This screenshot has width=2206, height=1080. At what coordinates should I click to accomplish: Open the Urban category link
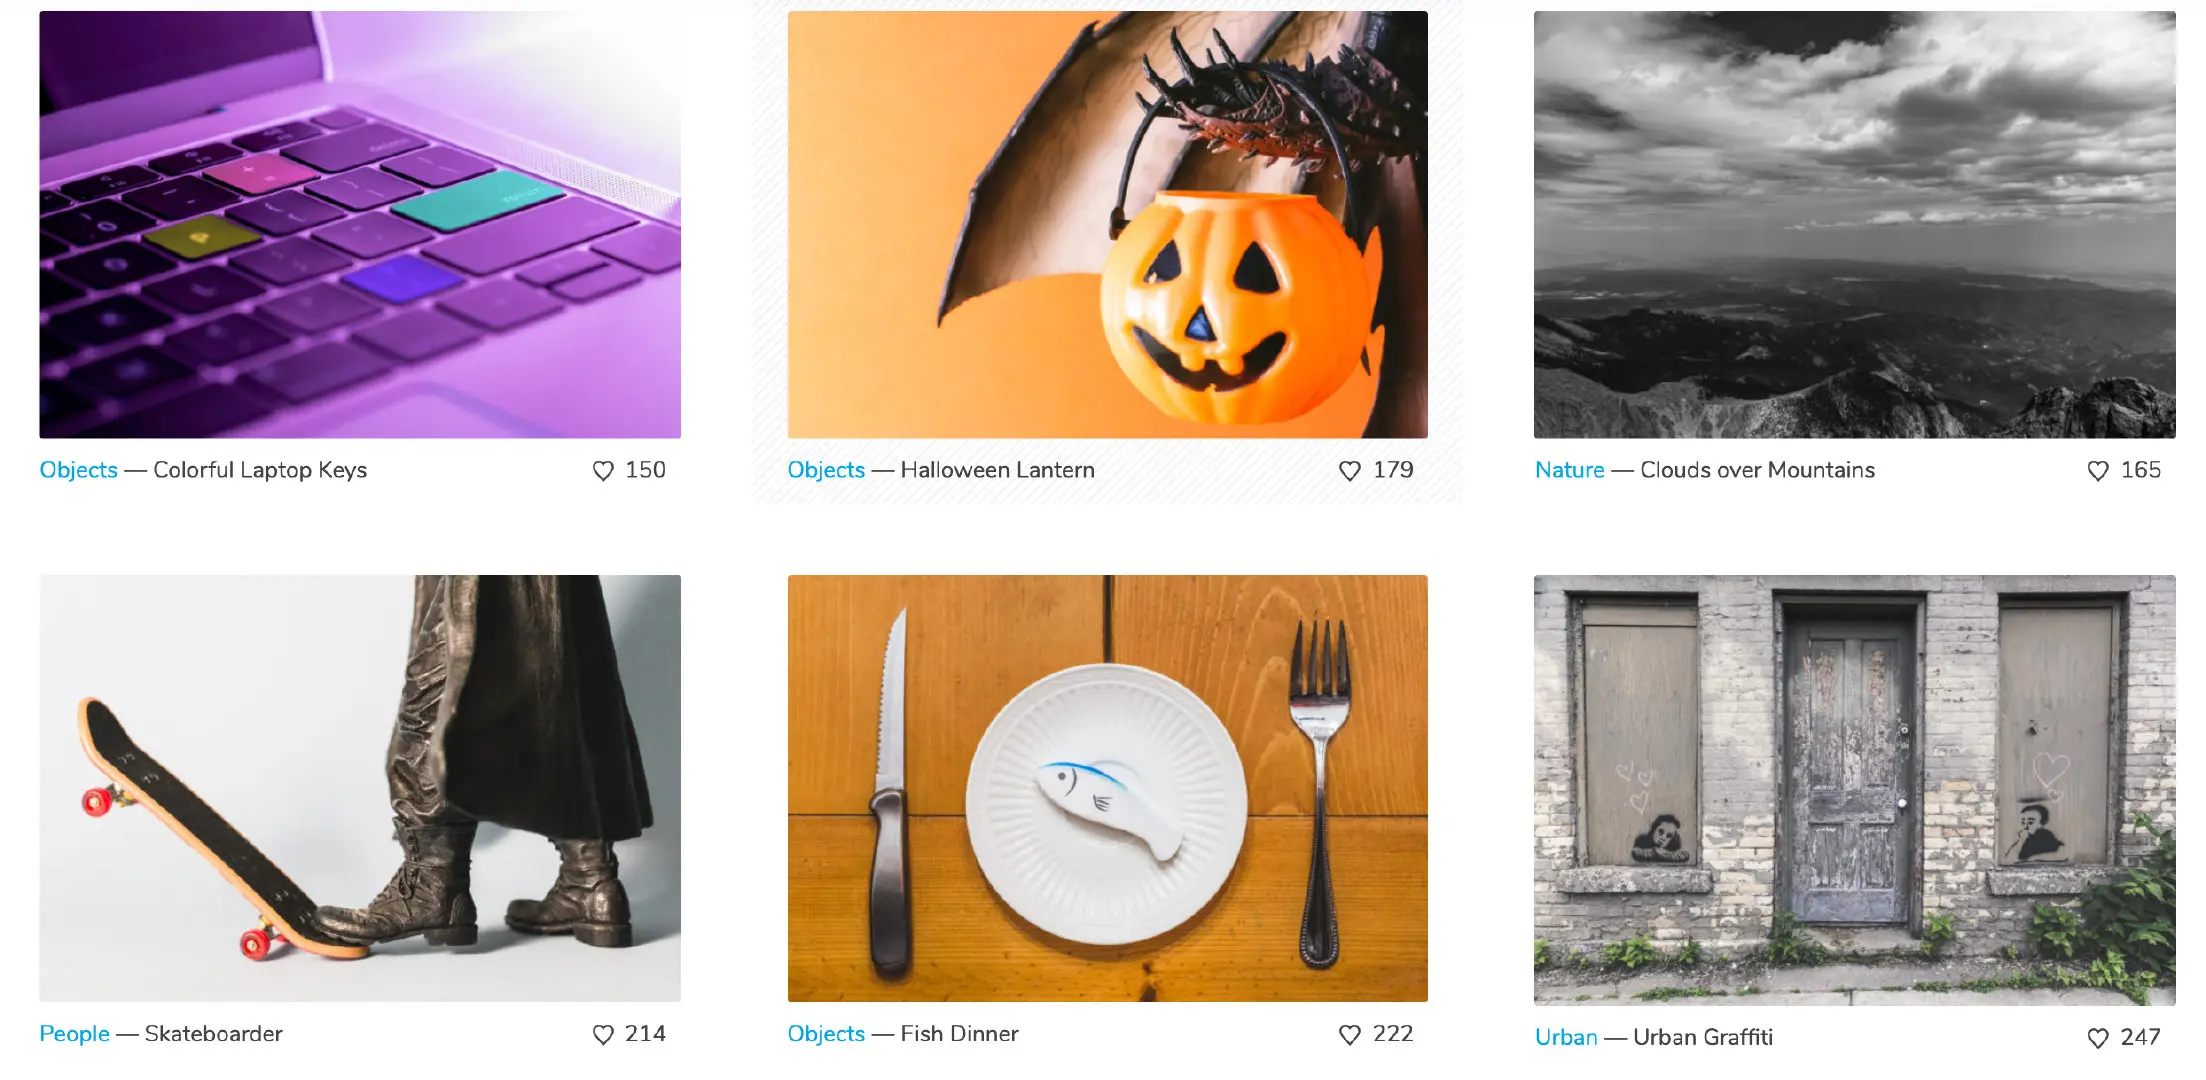coord(1566,1038)
